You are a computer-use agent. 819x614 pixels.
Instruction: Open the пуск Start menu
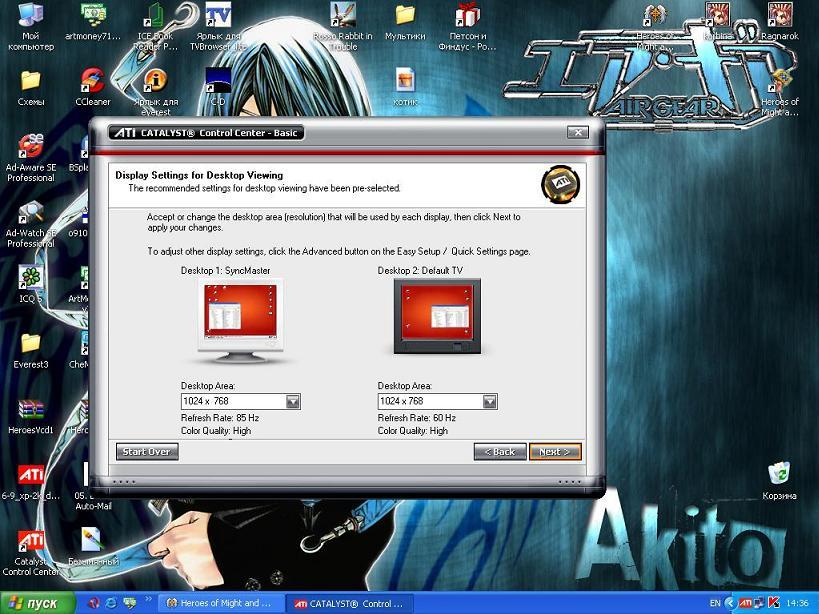[x=38, y=603]
